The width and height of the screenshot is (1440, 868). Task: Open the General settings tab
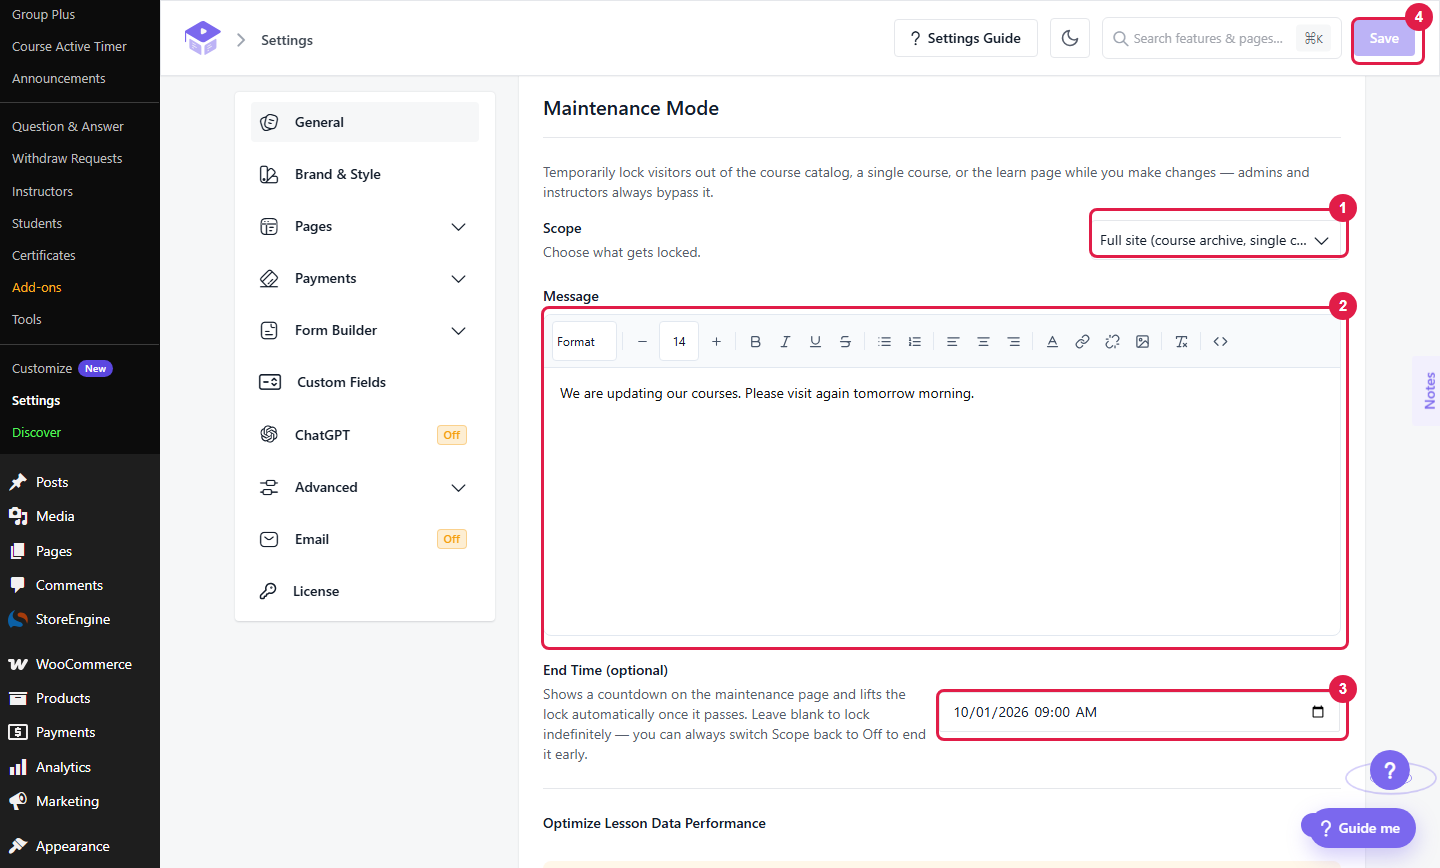(365, 122)
